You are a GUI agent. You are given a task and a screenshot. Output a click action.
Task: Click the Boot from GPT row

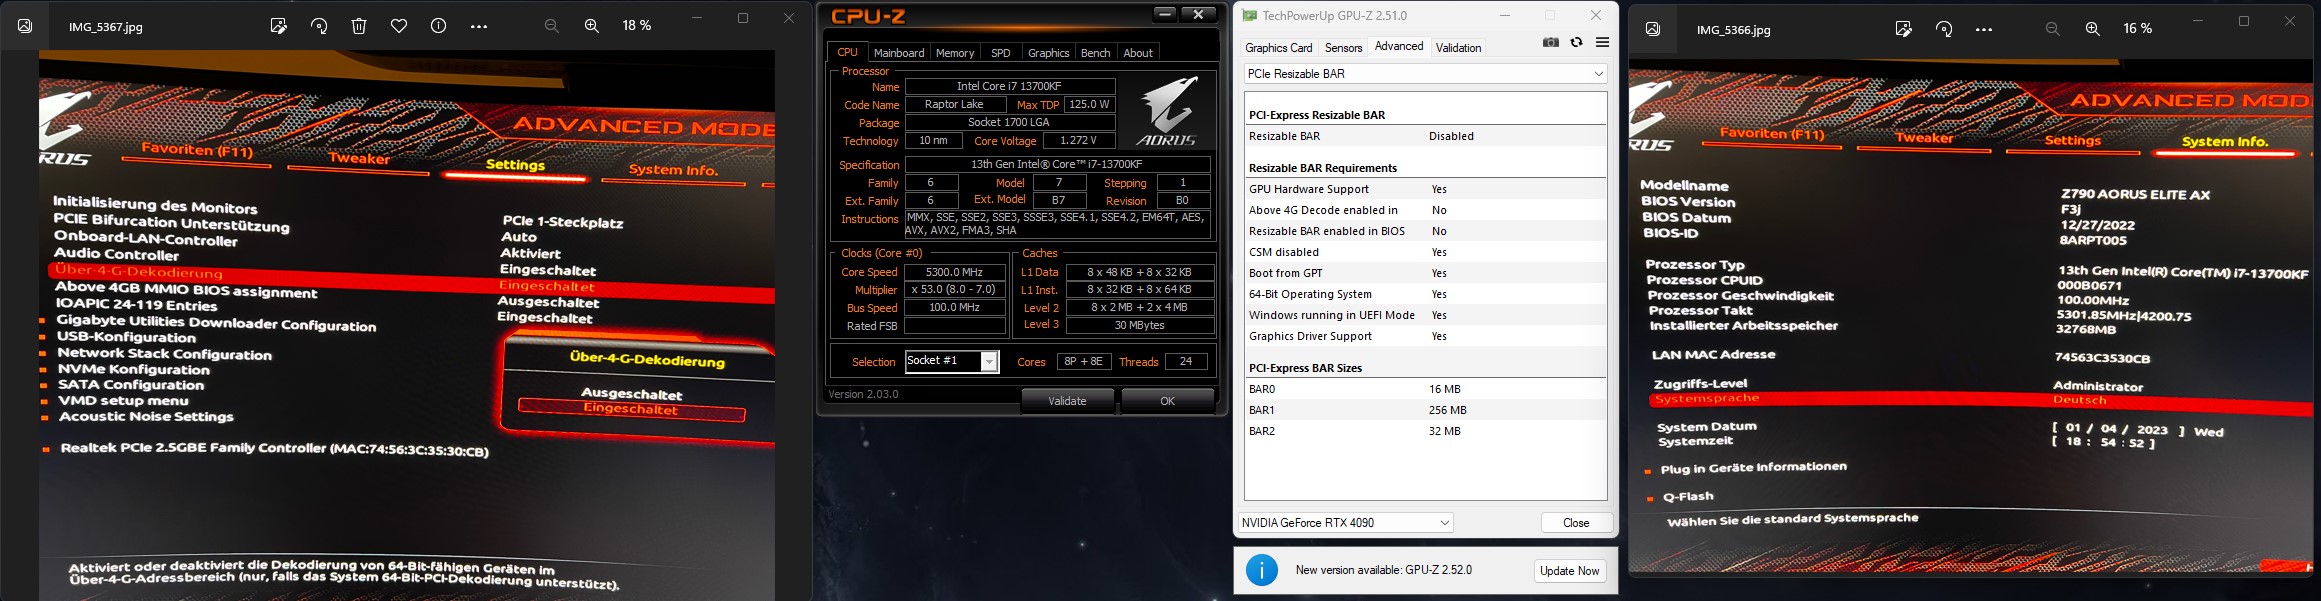(x=1425, y=273)
